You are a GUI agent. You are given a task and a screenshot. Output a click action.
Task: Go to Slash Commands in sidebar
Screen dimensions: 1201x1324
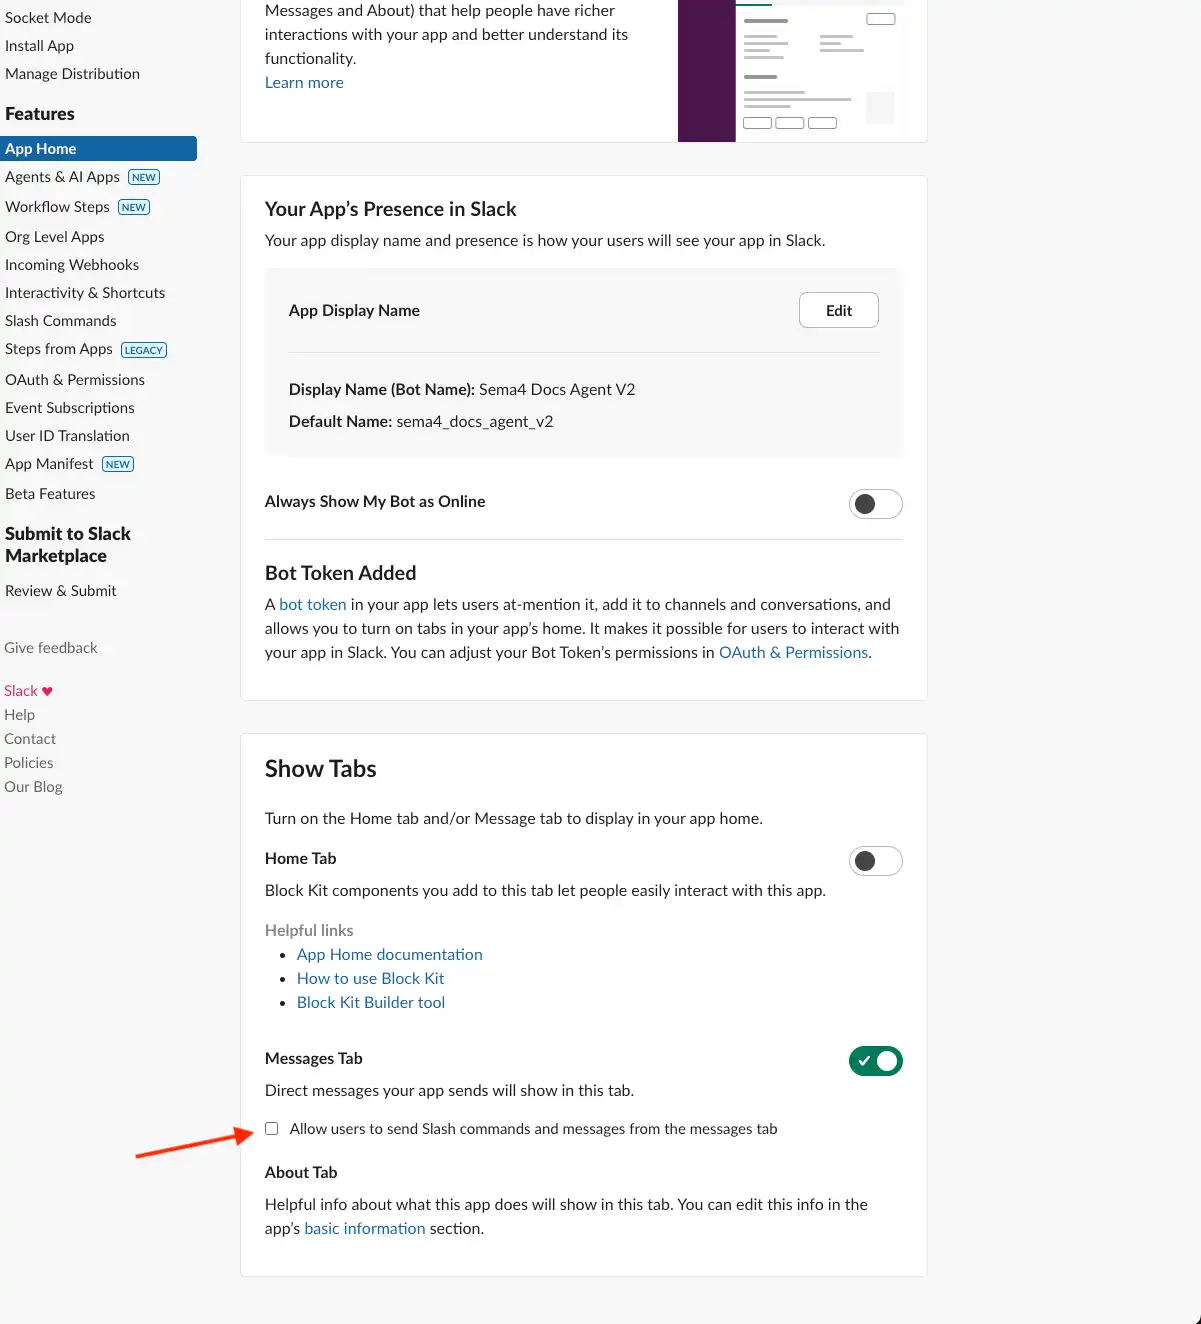[x=60, y=321]
